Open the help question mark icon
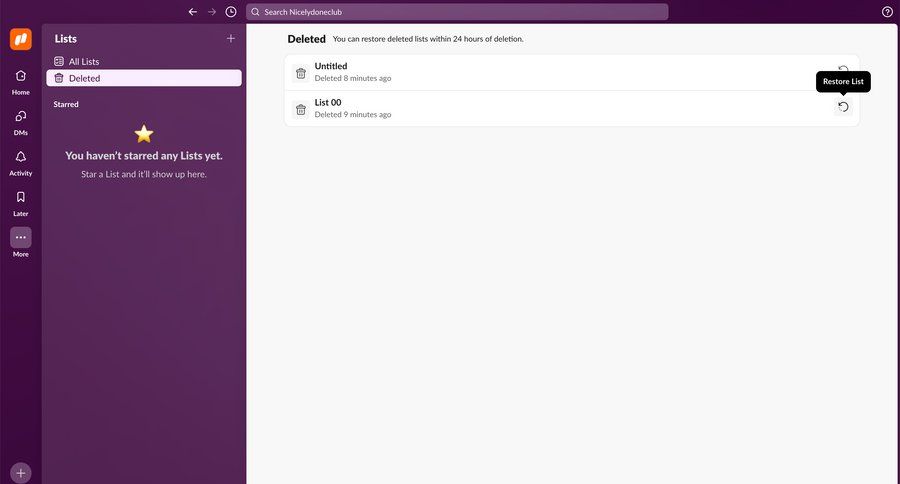 pos(887,12)
